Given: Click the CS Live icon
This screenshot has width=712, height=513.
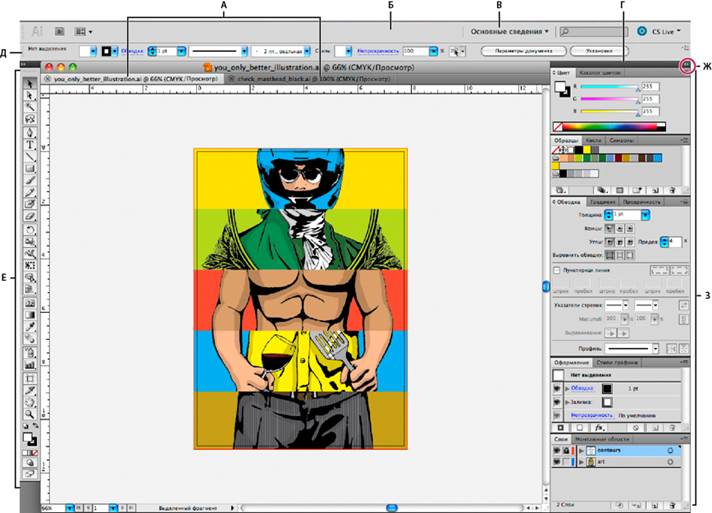Looking at the screenshot, I should pyautogui.click(x=642, y=31).
